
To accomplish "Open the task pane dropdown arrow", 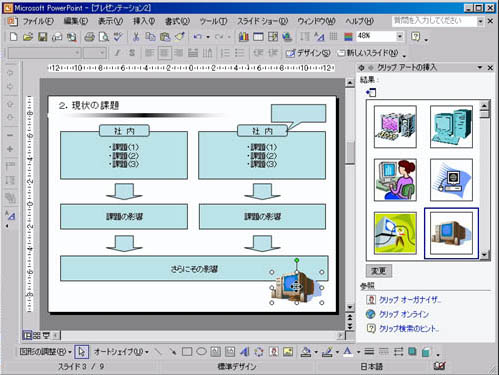I will (480, 68).
